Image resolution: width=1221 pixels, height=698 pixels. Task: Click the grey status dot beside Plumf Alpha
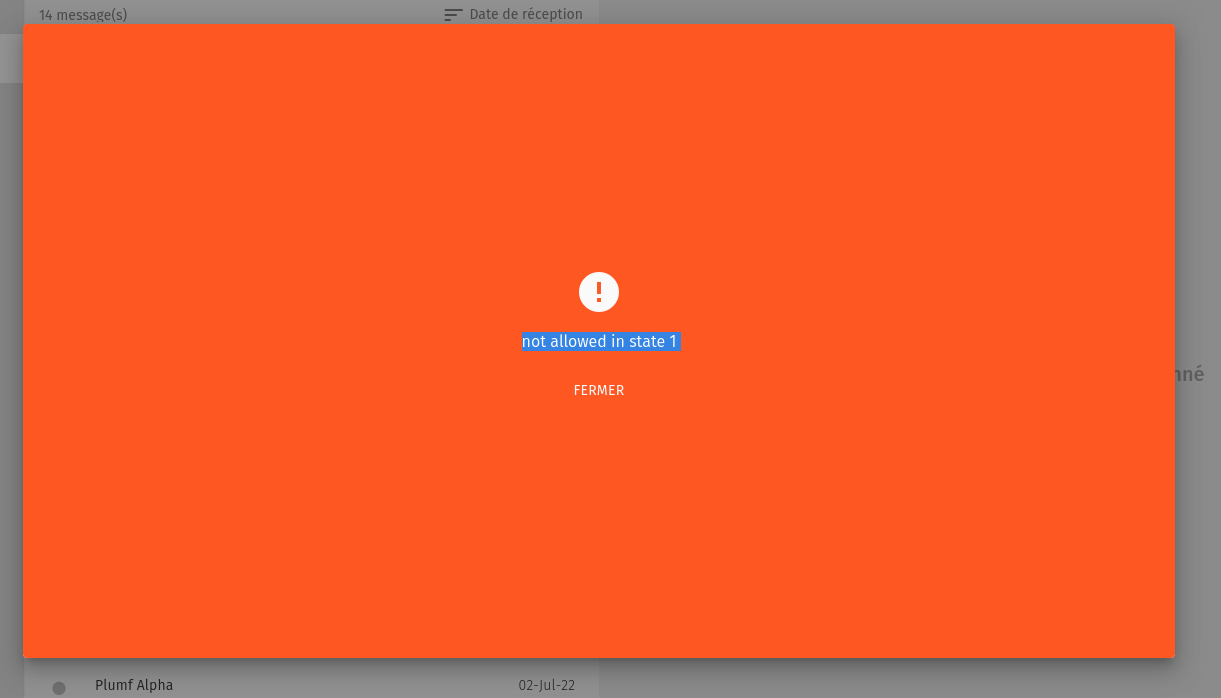click(59, 688)
